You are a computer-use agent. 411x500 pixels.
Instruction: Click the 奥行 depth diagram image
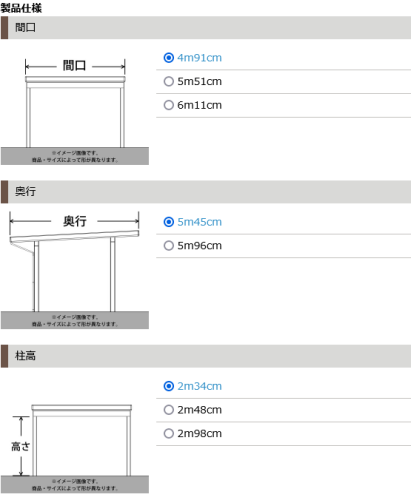coord(75,270)
